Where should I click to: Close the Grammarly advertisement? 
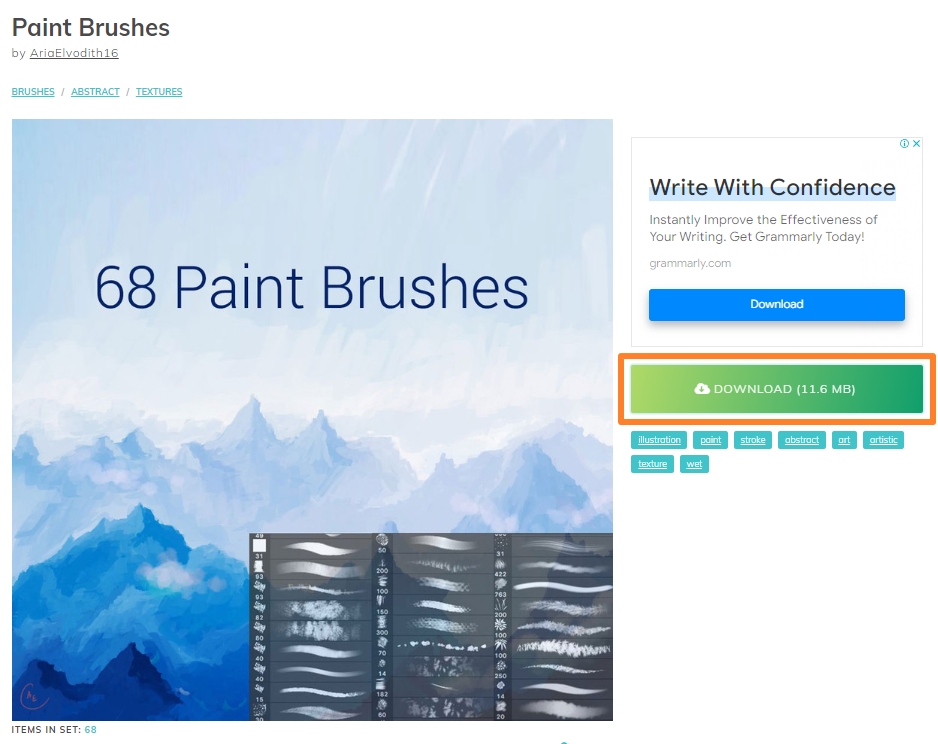tap(916, 144)
